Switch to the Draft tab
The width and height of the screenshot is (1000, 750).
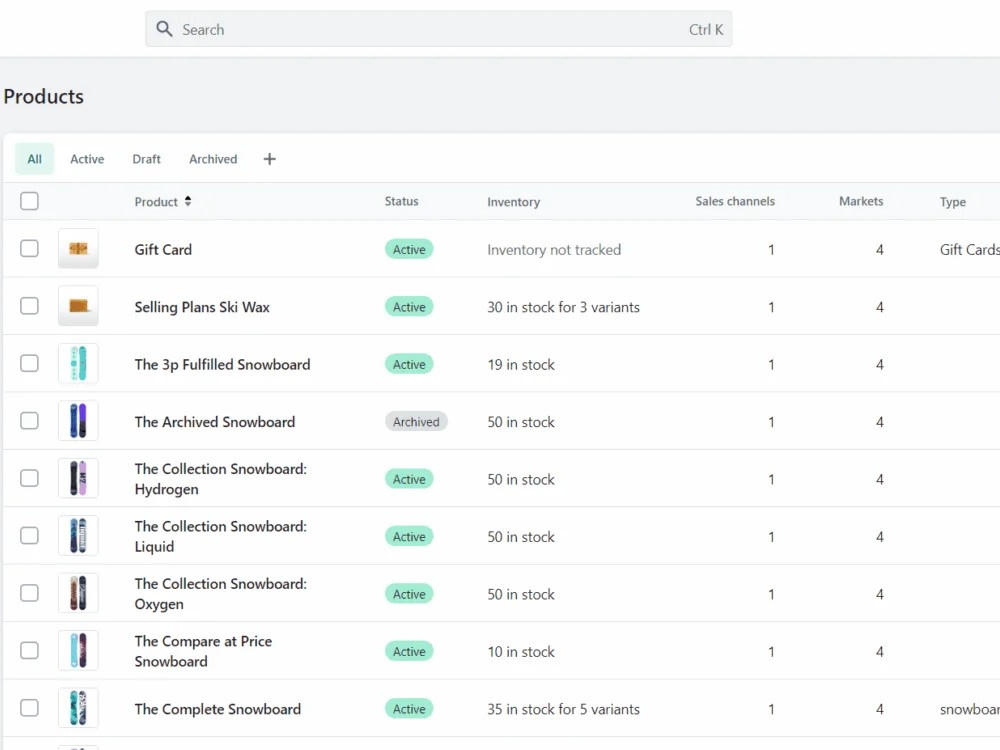(x=146, y=159)
